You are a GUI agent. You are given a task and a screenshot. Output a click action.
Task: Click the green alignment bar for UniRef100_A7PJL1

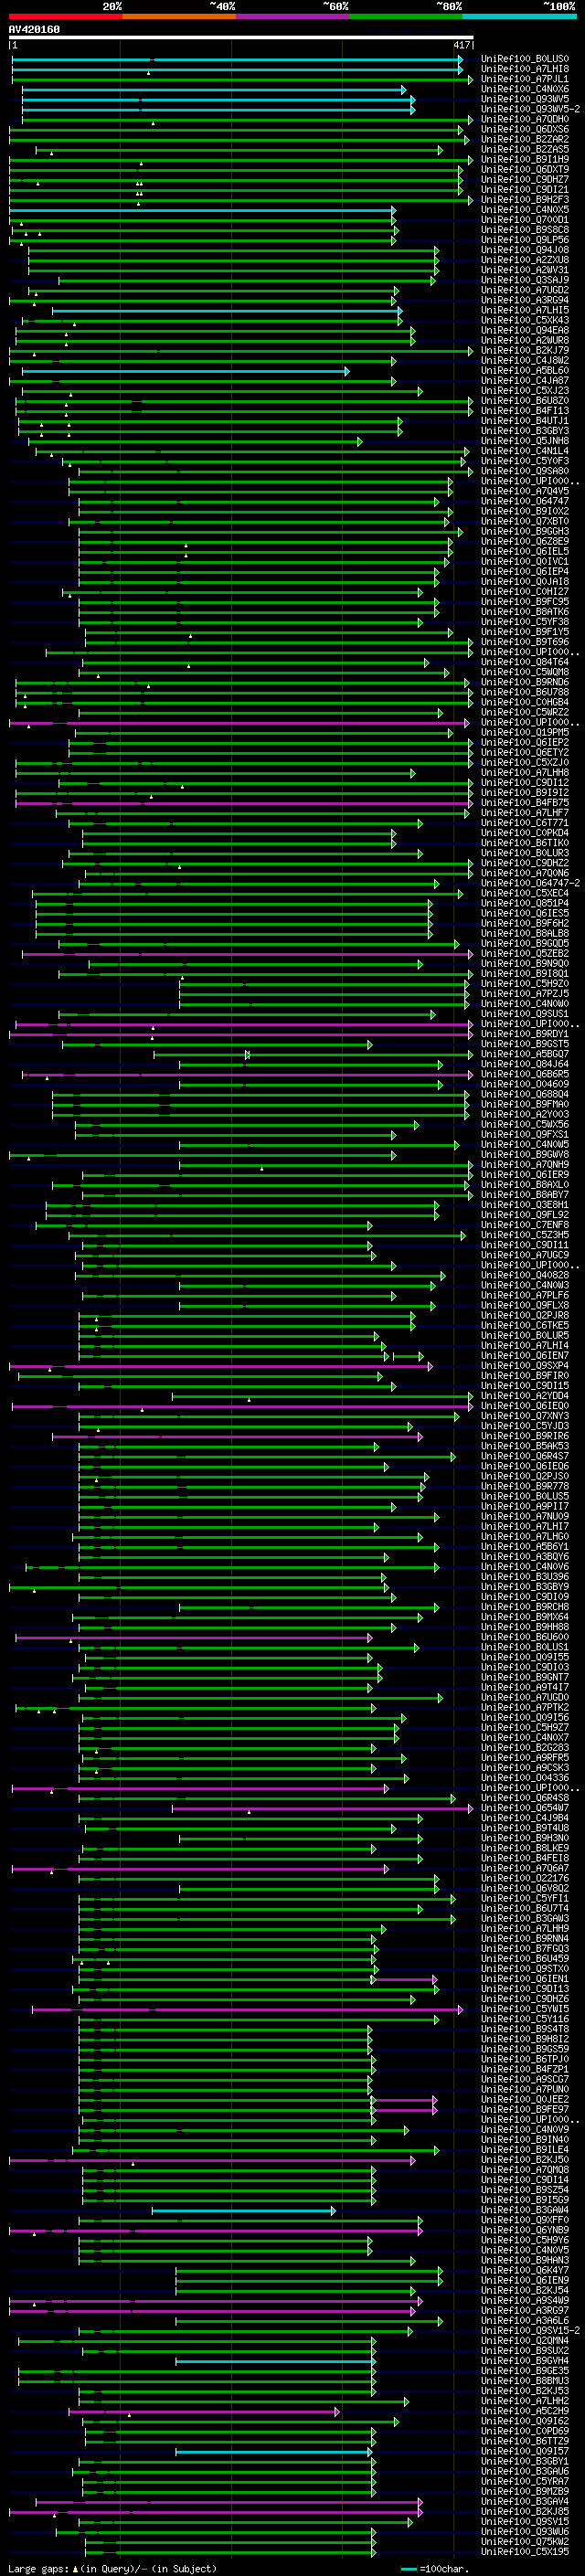tap(242, 80)
